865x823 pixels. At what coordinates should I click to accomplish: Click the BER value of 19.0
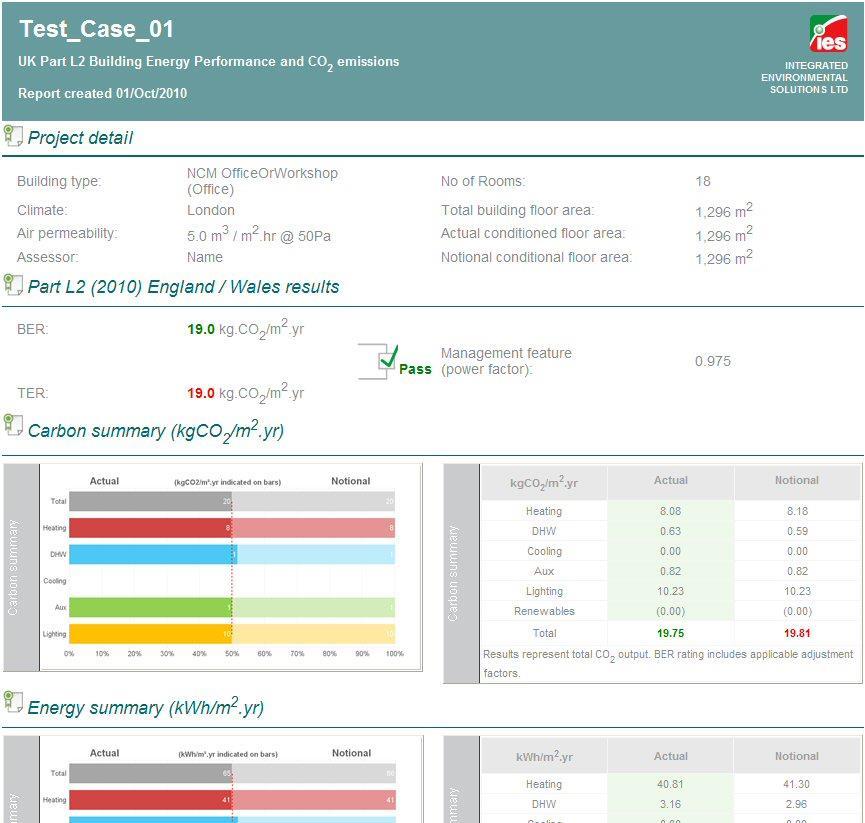[x=199, y=328]
